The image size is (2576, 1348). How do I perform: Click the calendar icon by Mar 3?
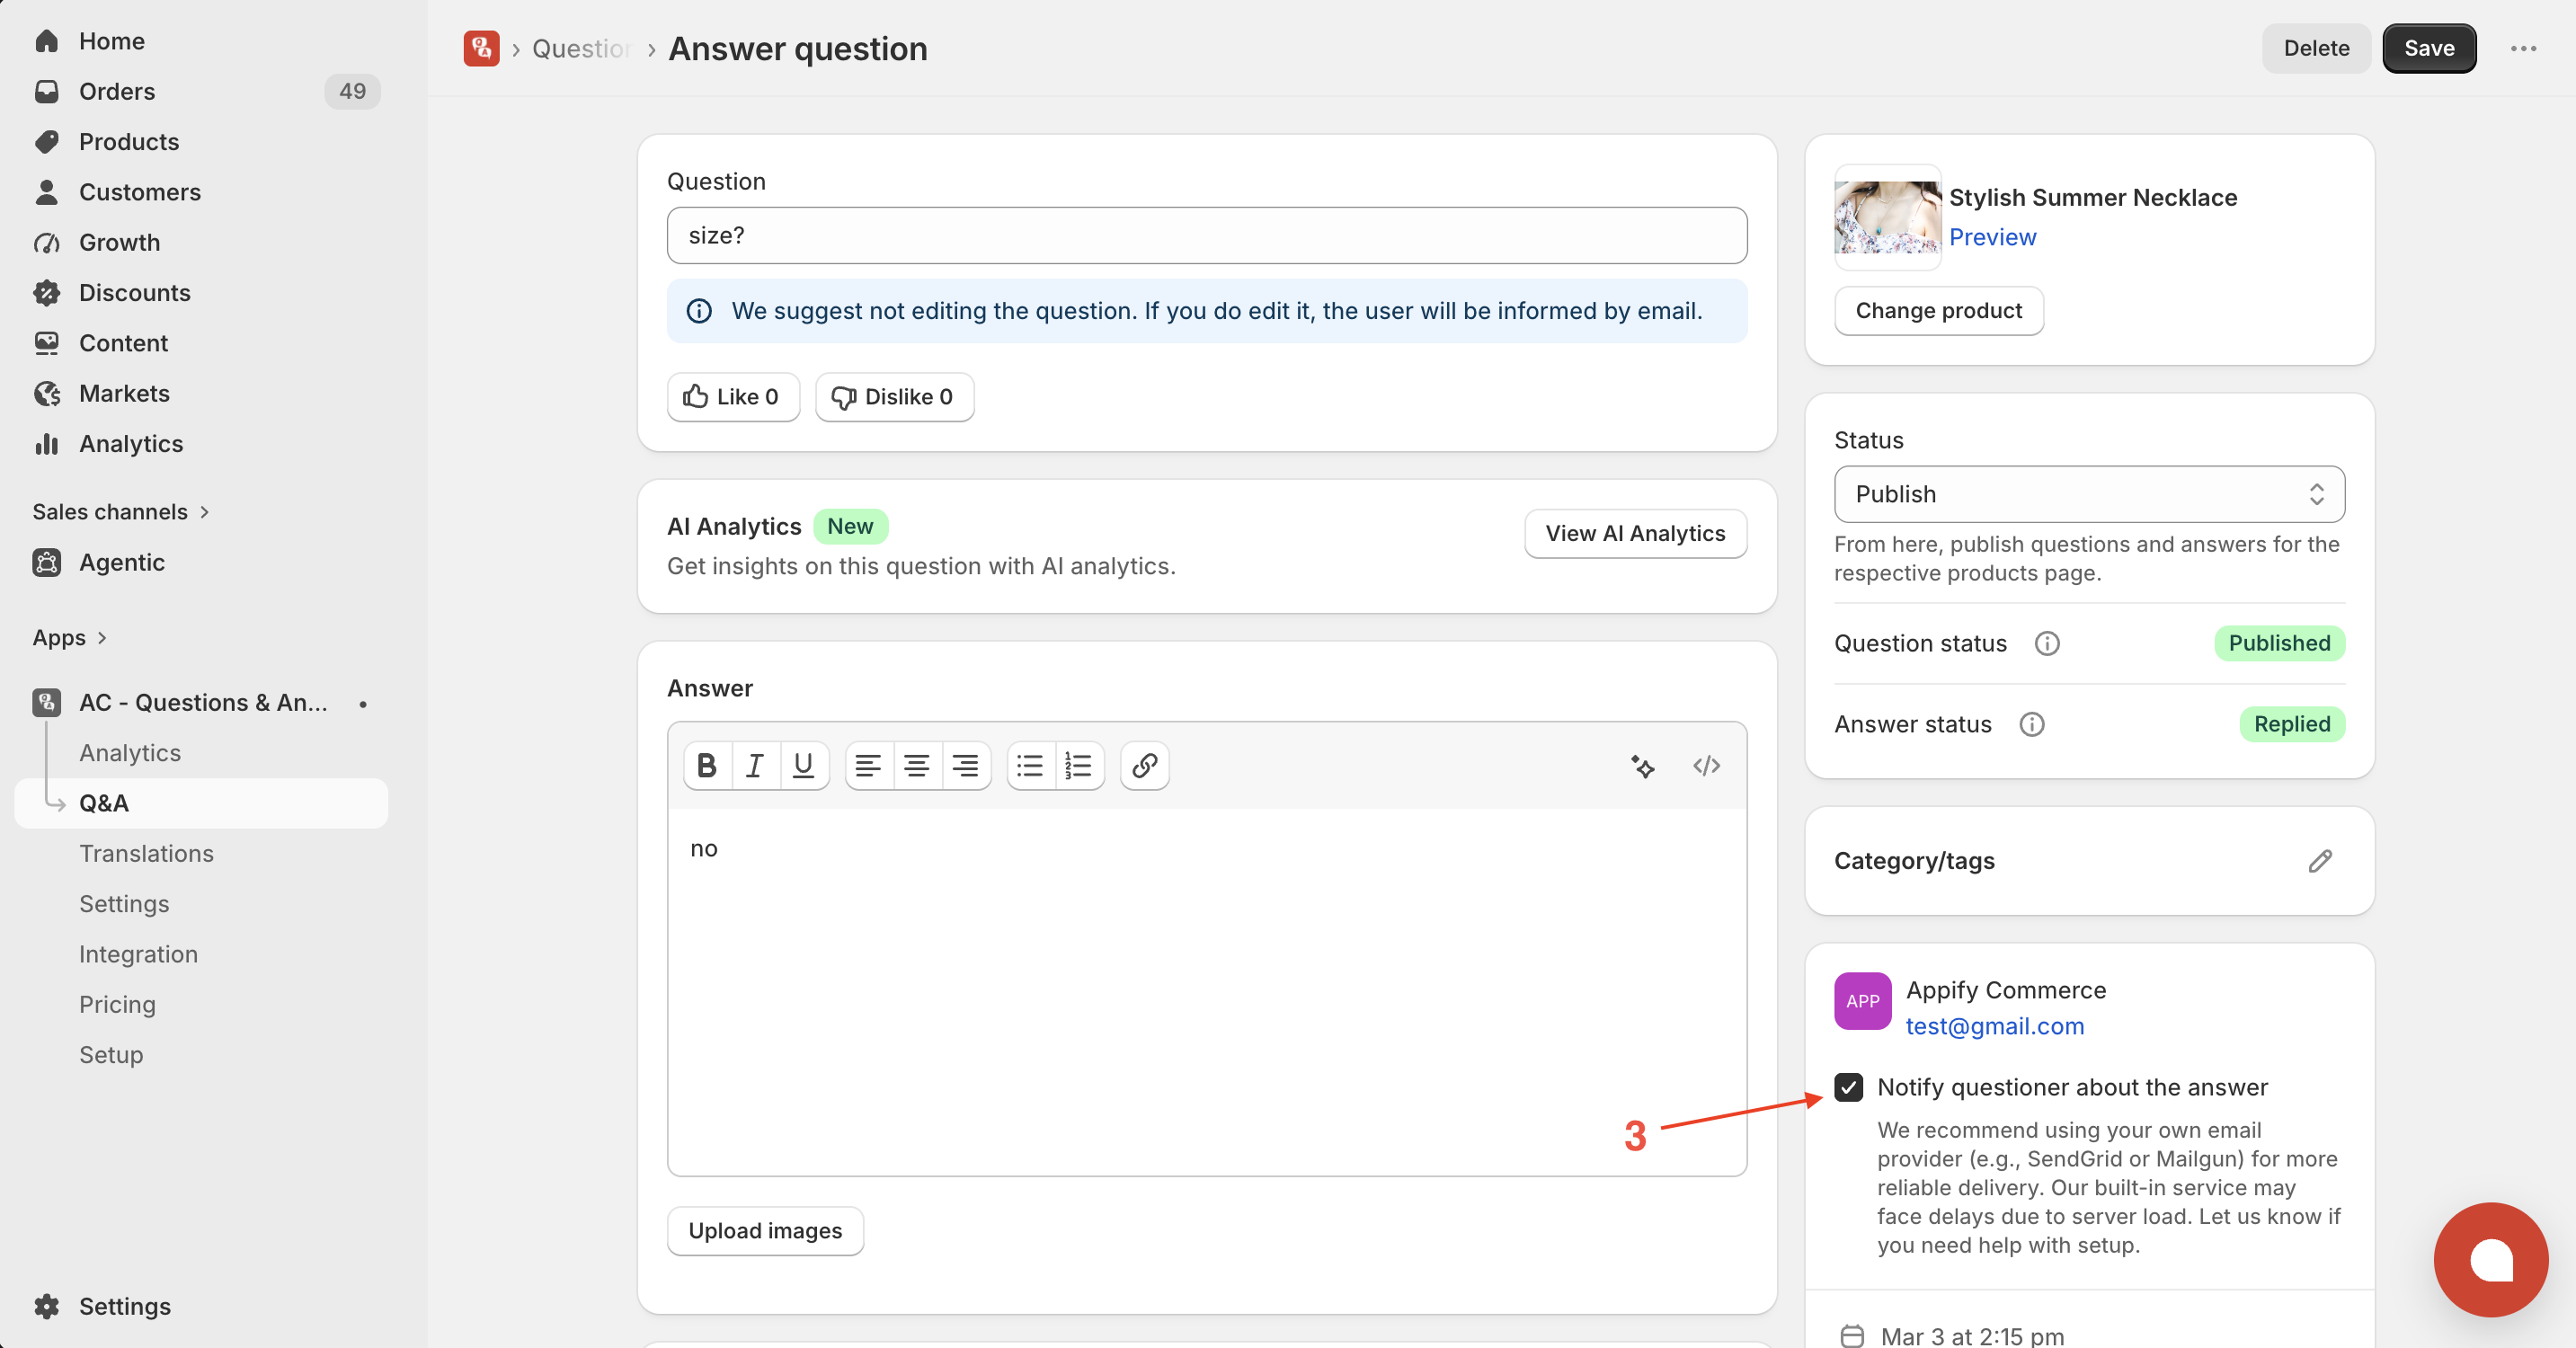click(x=1852, y=1336)
